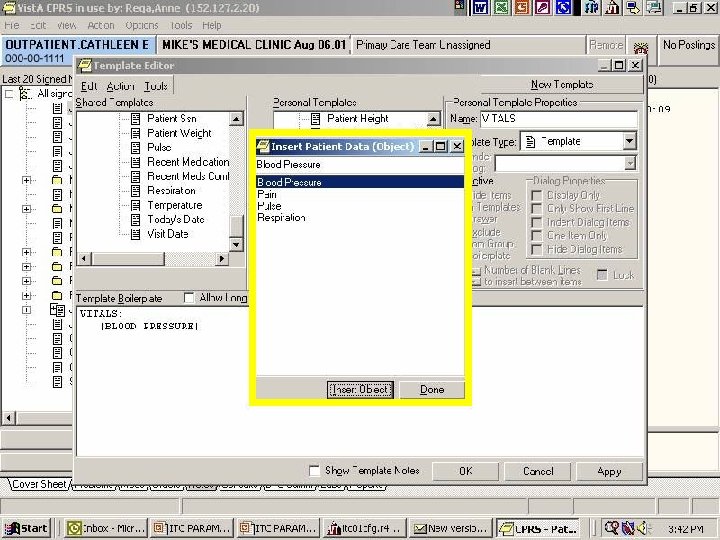This screenshot has width=720, height=540.
Task: Open the magnifier icon in system tray
Action: click(611, 528)
